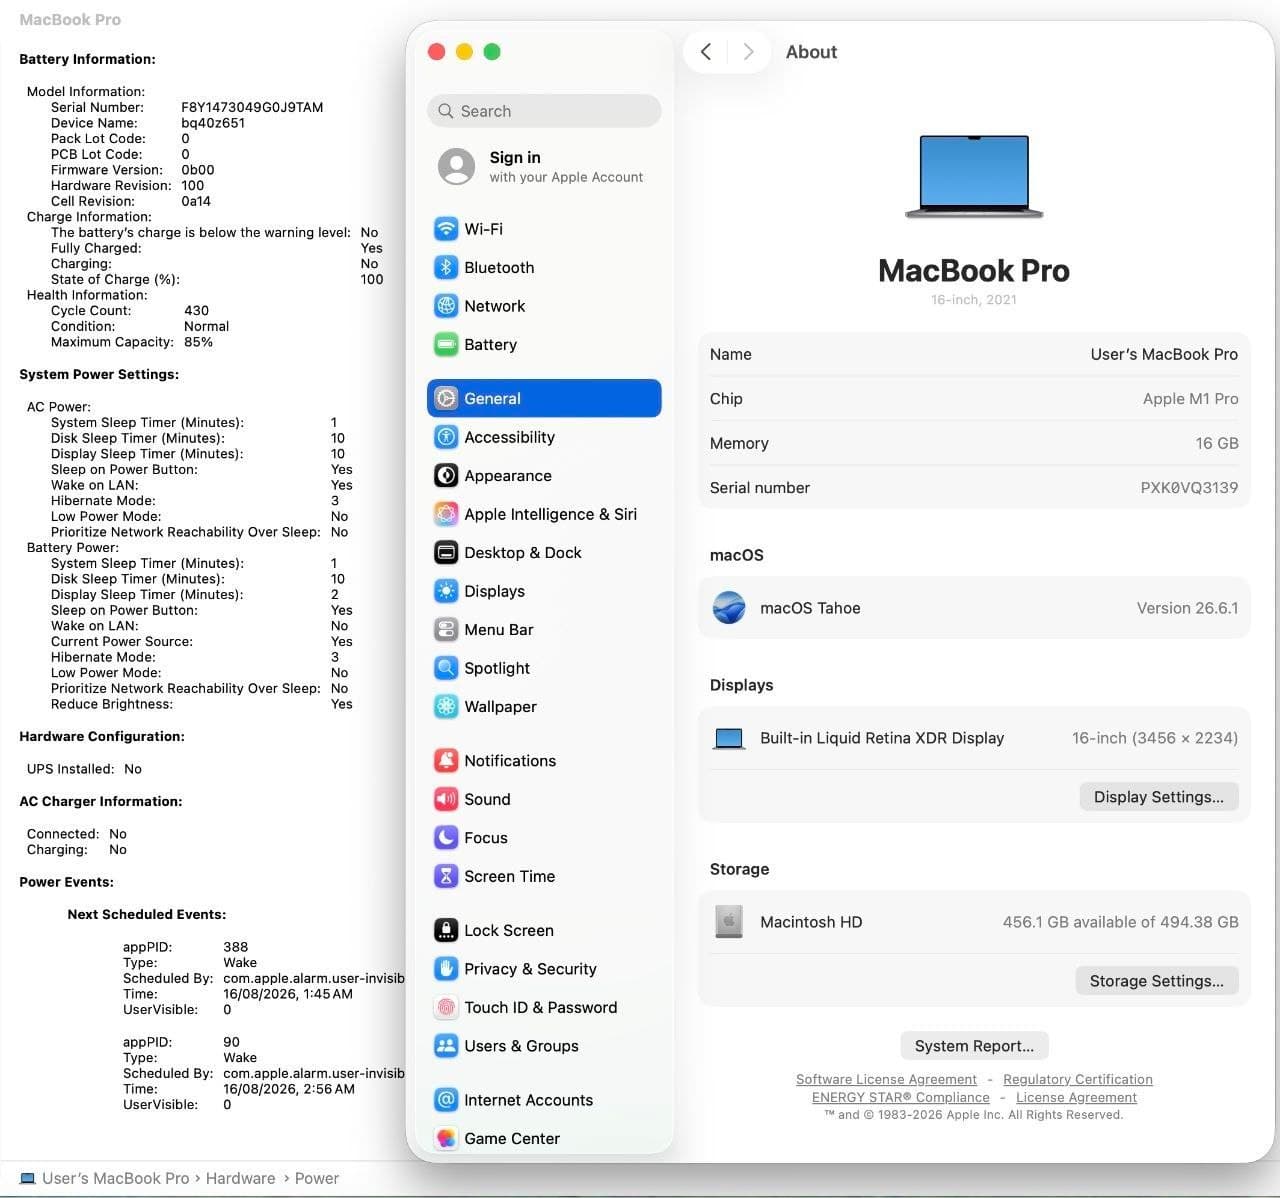
Task: Click the Chip value Apple M1 Pro
Action: (1190, 399)
